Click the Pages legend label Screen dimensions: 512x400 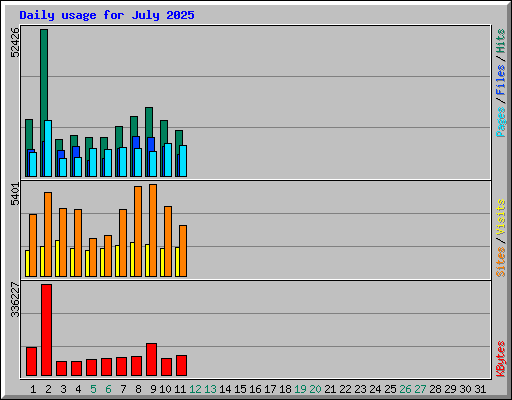[500, 122]
